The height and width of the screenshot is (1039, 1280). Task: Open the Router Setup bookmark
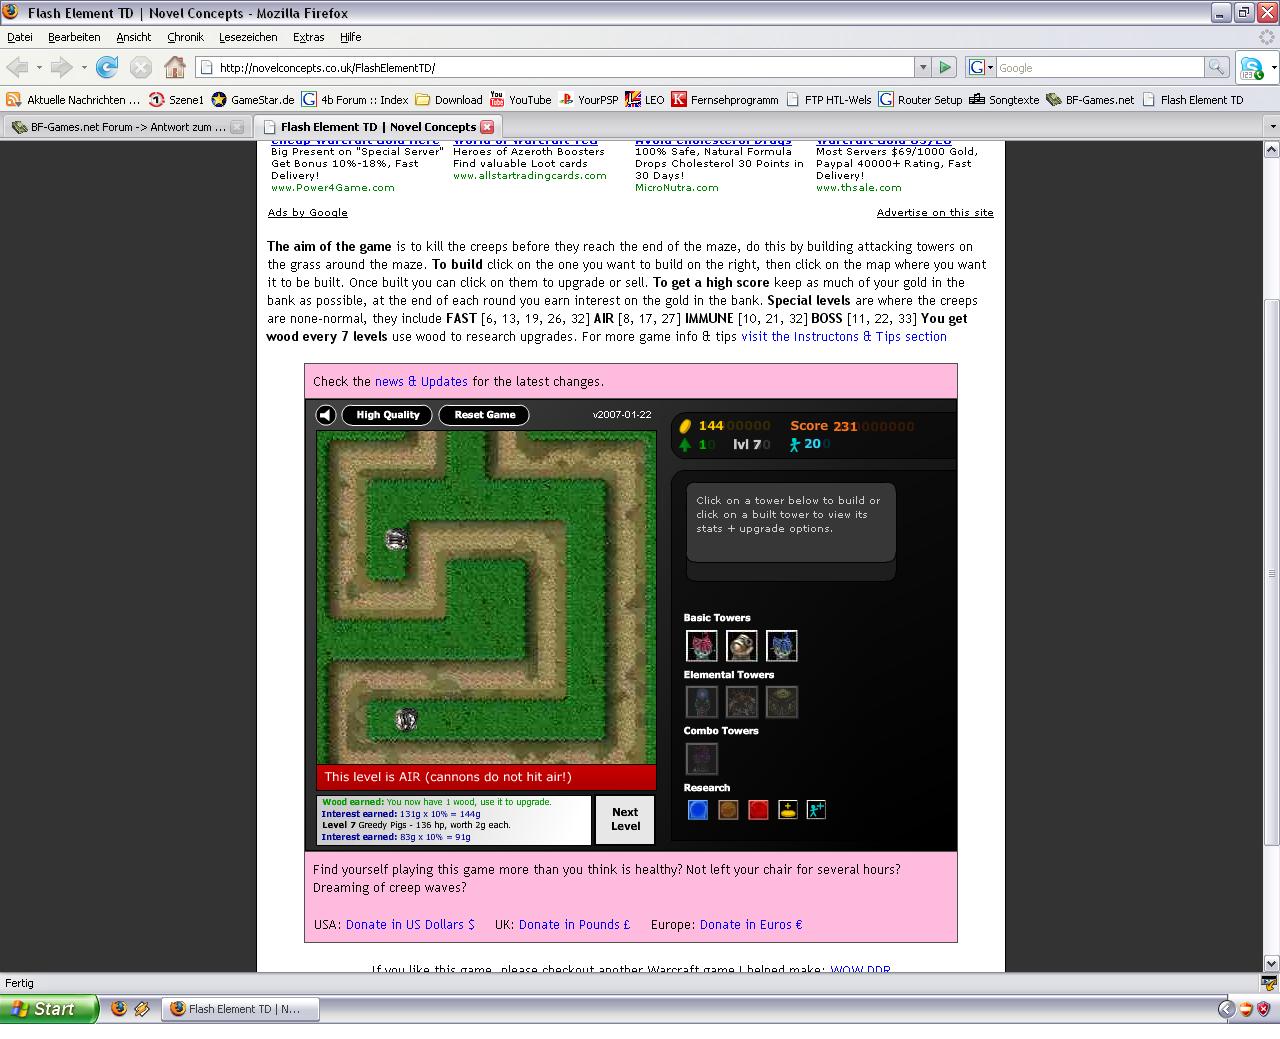point(920,99)
